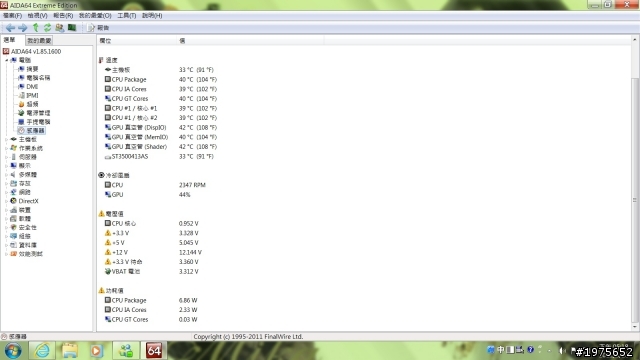The width and height of the screenshot is (640, 360).
Task: Click the Database (資料庫) tree icon
Action: (x=13, y=245)
